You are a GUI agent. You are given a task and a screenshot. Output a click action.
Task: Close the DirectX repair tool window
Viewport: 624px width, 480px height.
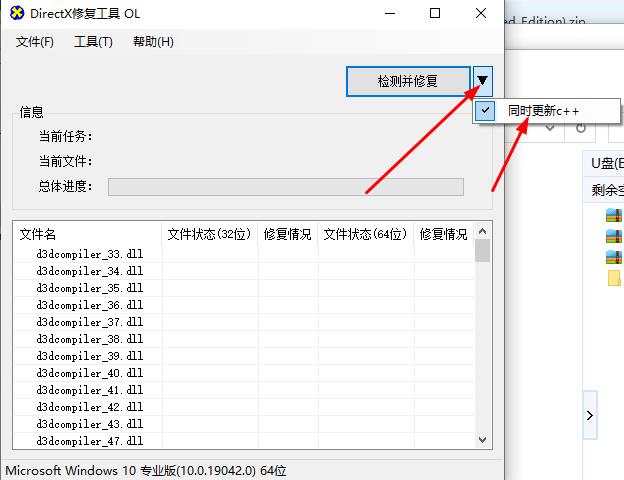[481, 14]
